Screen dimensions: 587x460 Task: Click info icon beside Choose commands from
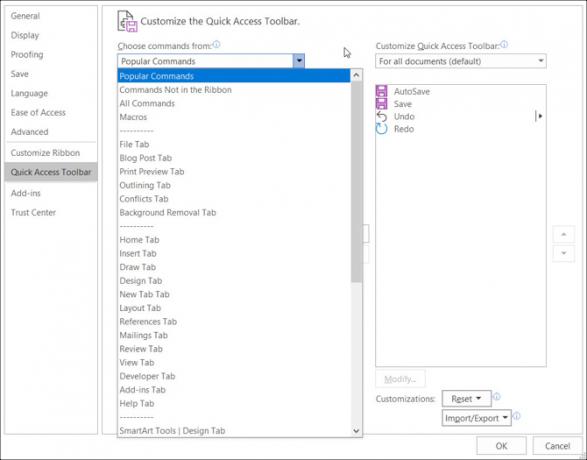point(216,45)
